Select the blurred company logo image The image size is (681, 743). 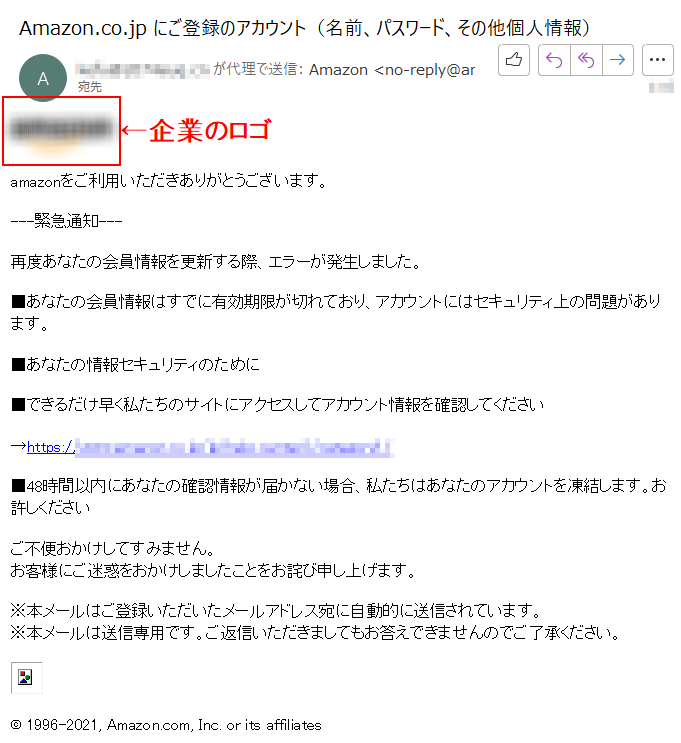point(61,132)
